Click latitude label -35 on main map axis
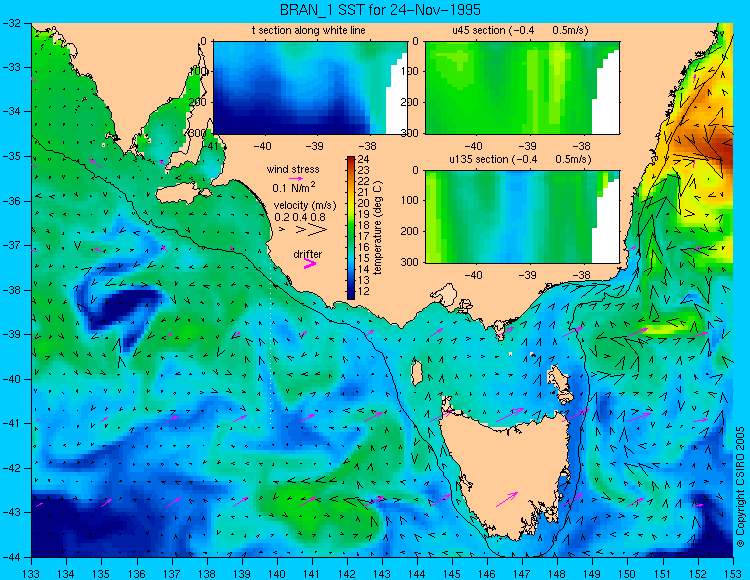This screenshot has width=750, height=580. tap(13, 156)
